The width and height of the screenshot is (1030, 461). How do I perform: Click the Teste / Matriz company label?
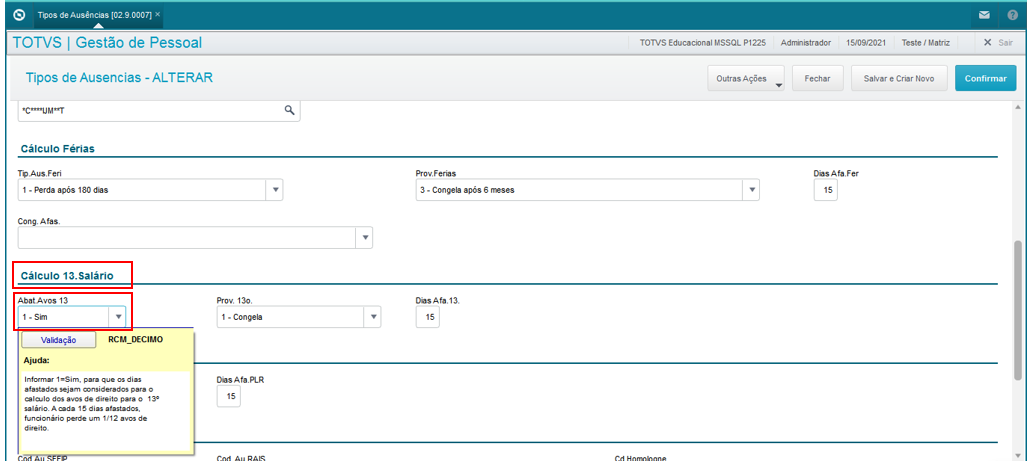point(926,43)
